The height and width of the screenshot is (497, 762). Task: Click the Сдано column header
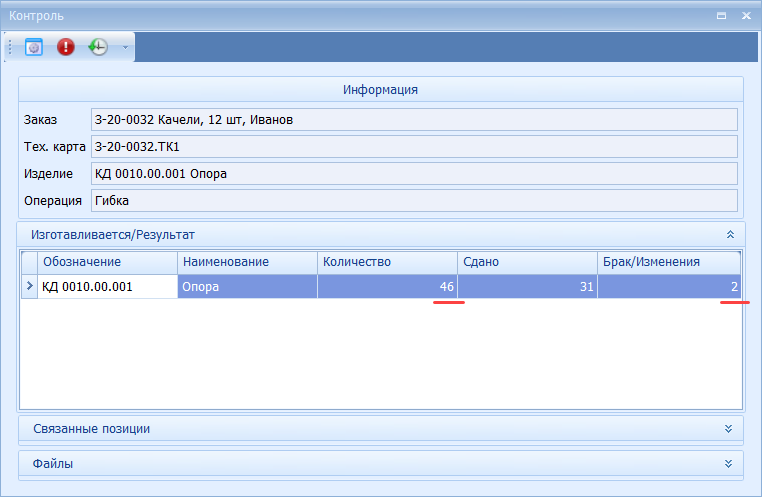pos(527,262)
